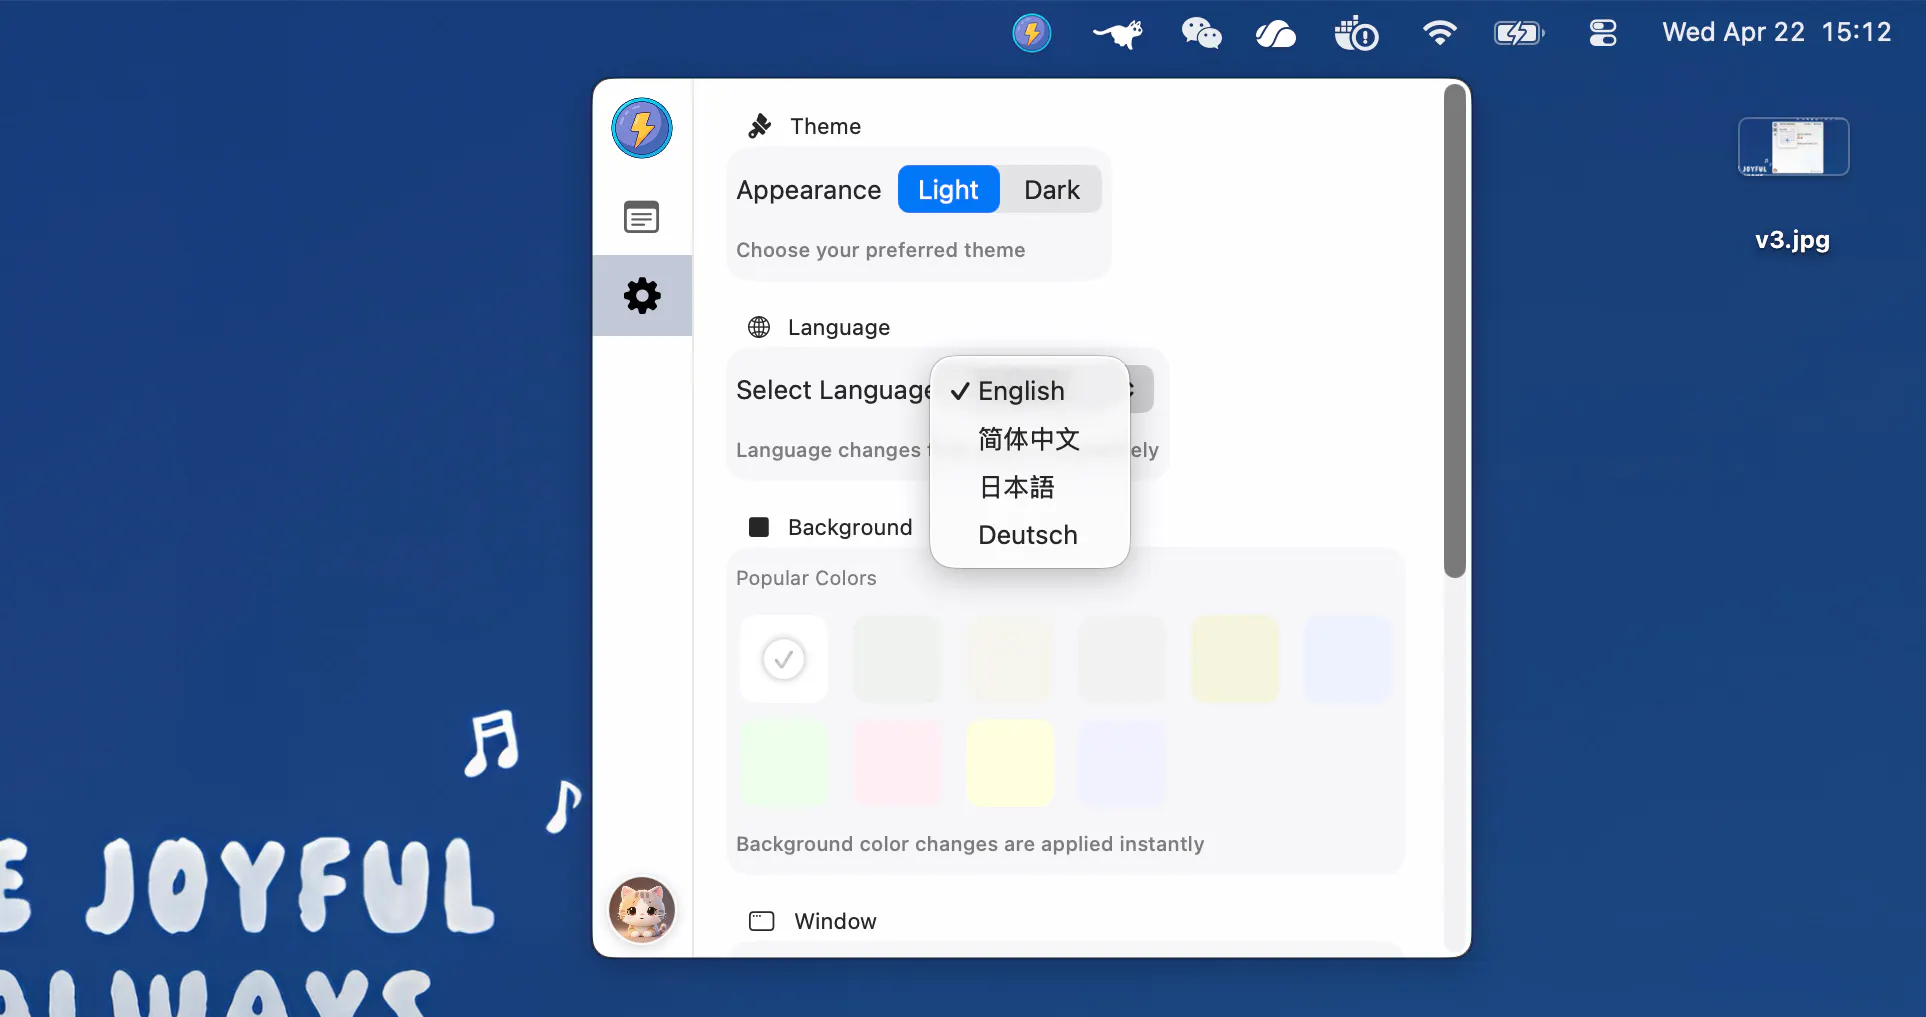Click the date and time clock
Image resolution: width=1926 pixels, height=1017 pixels.
1777,33
